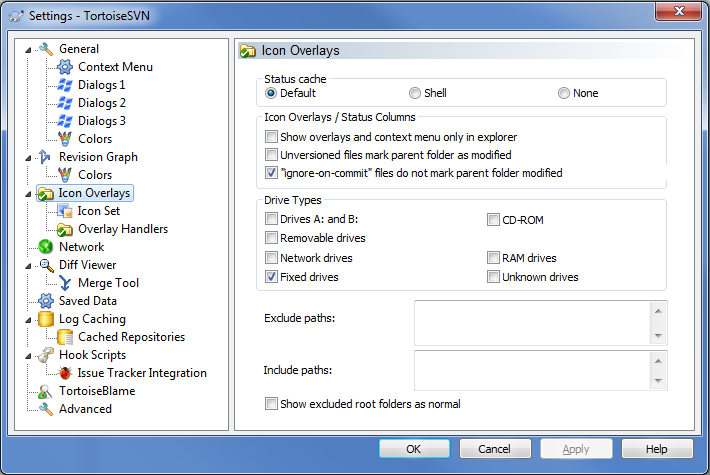The height and width of the screenshot is (475, 710).
Task: Click the General wrench icon
Action: coord(46,48)
